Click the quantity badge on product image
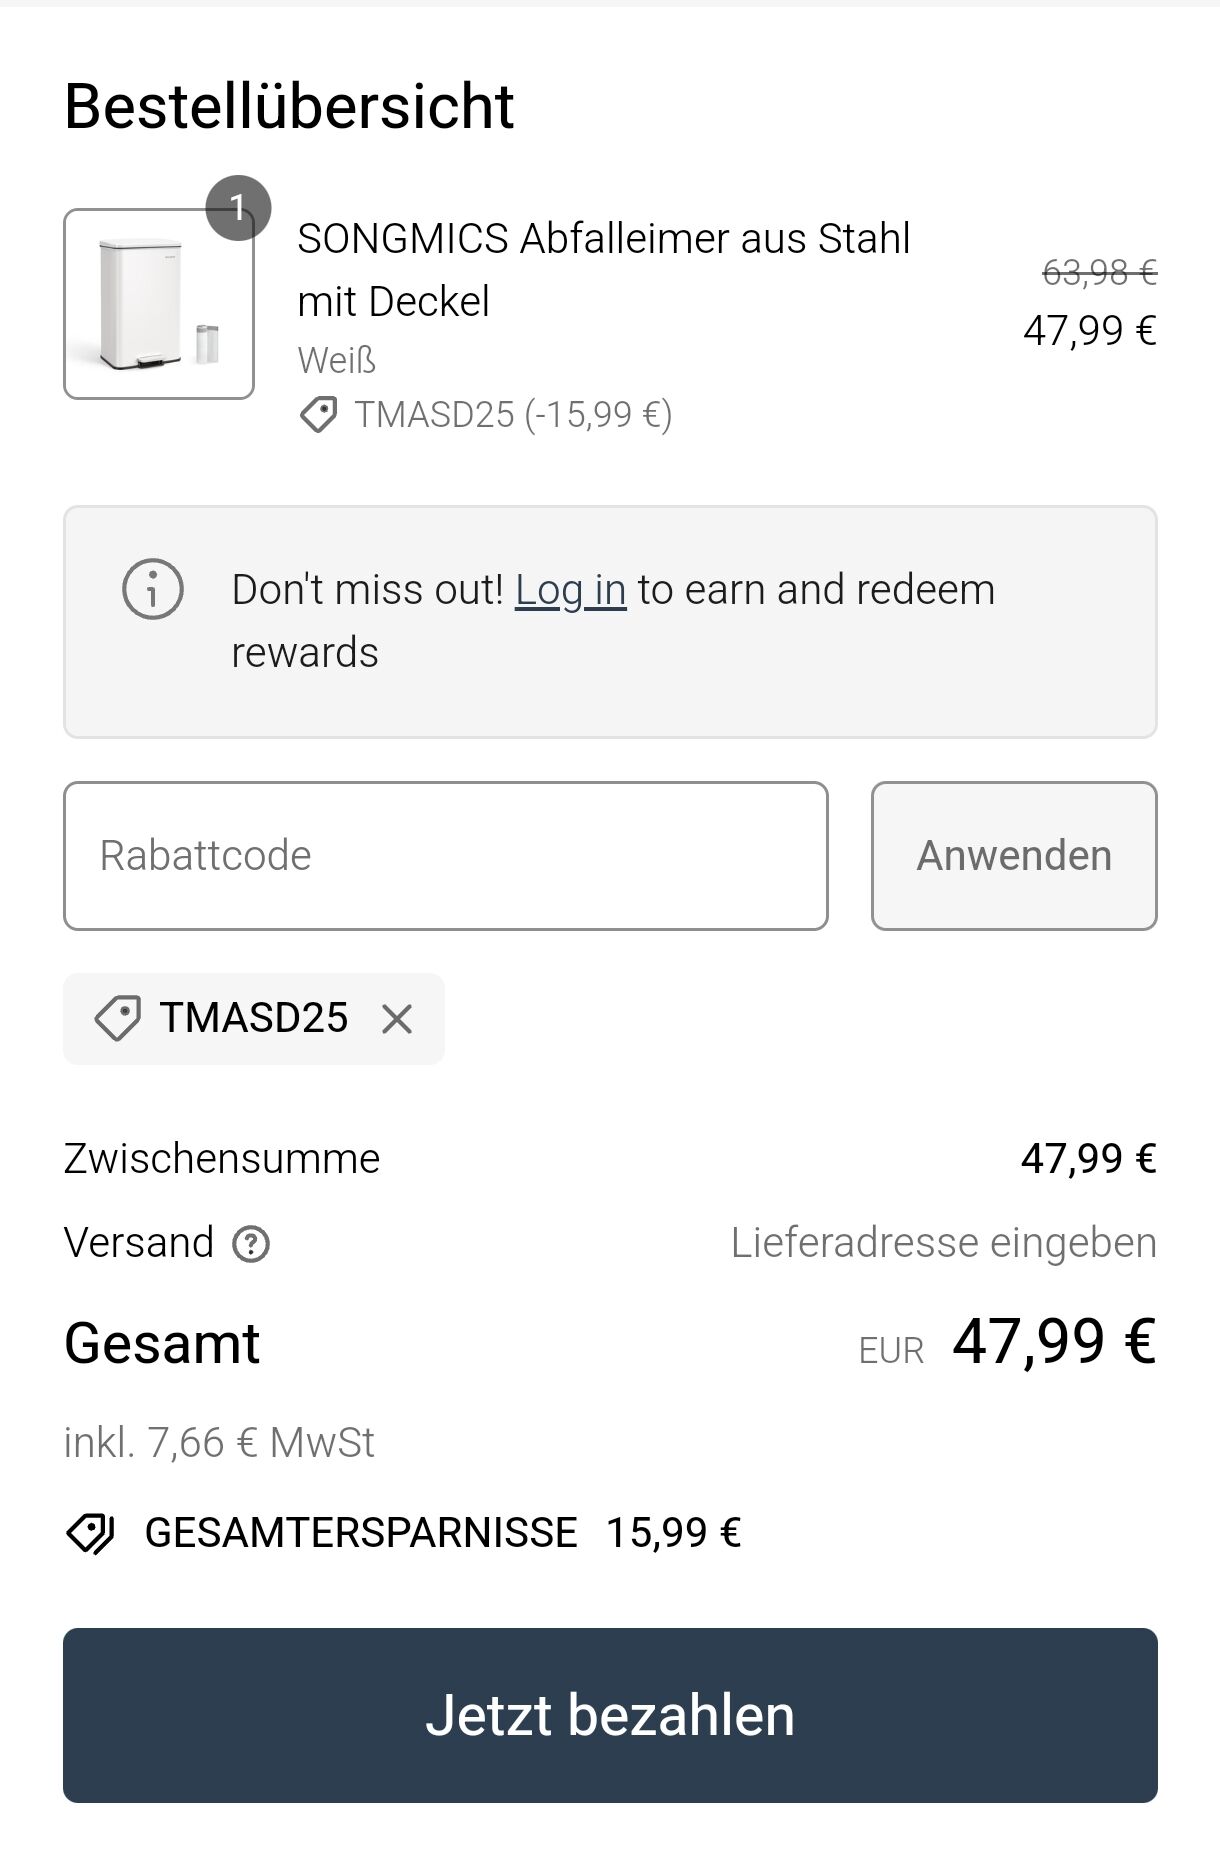 coord(238,207)
